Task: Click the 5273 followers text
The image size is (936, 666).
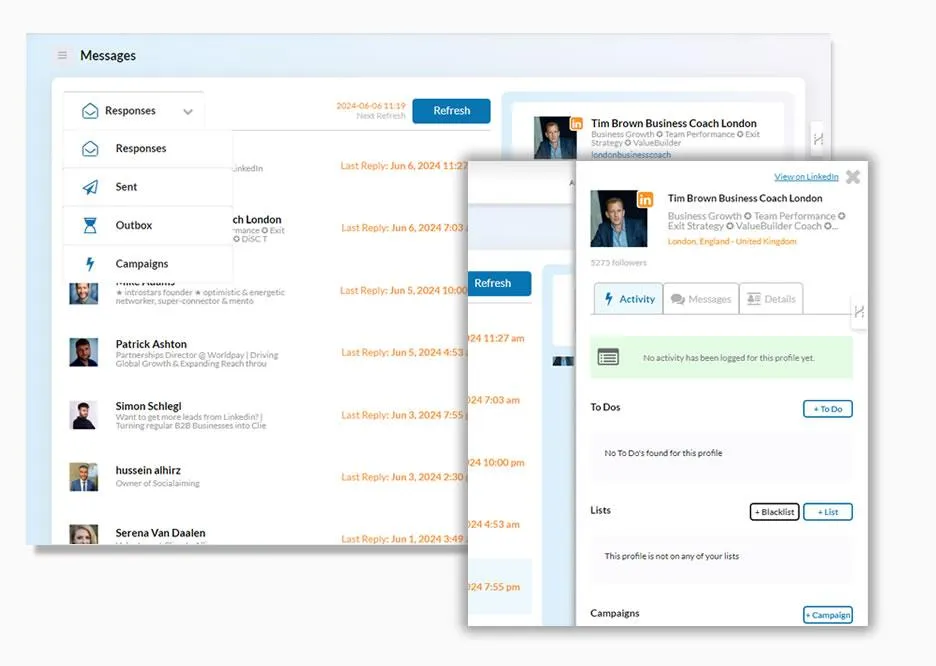Action: 618,263
